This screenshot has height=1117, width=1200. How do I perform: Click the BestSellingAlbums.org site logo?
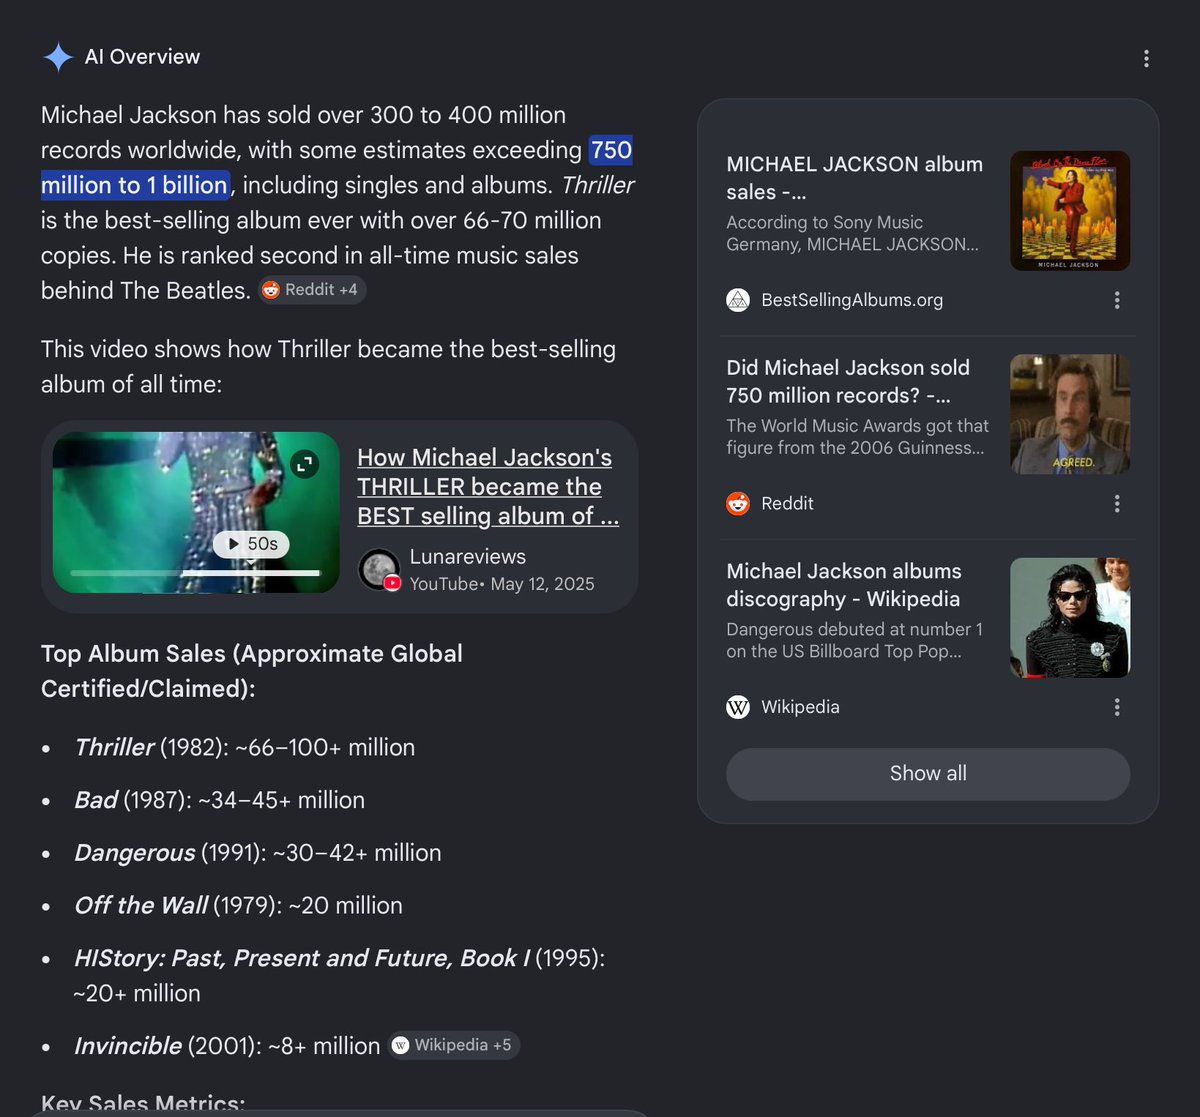738,300
